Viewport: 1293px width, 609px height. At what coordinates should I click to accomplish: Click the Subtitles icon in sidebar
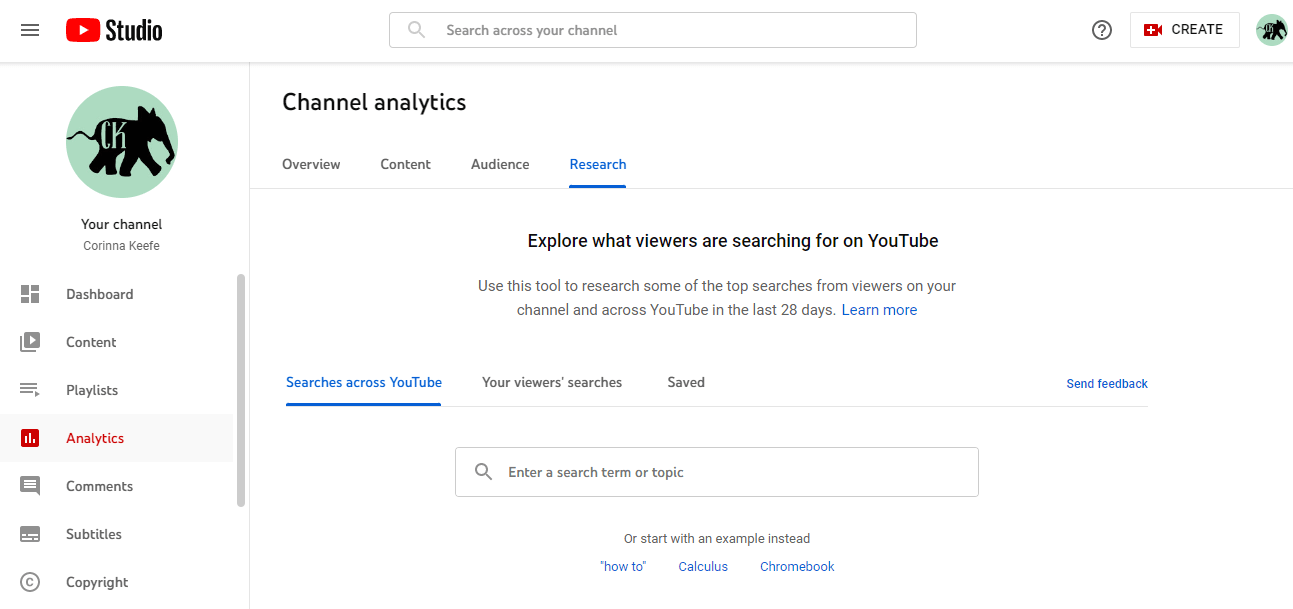tap(30, 534)
